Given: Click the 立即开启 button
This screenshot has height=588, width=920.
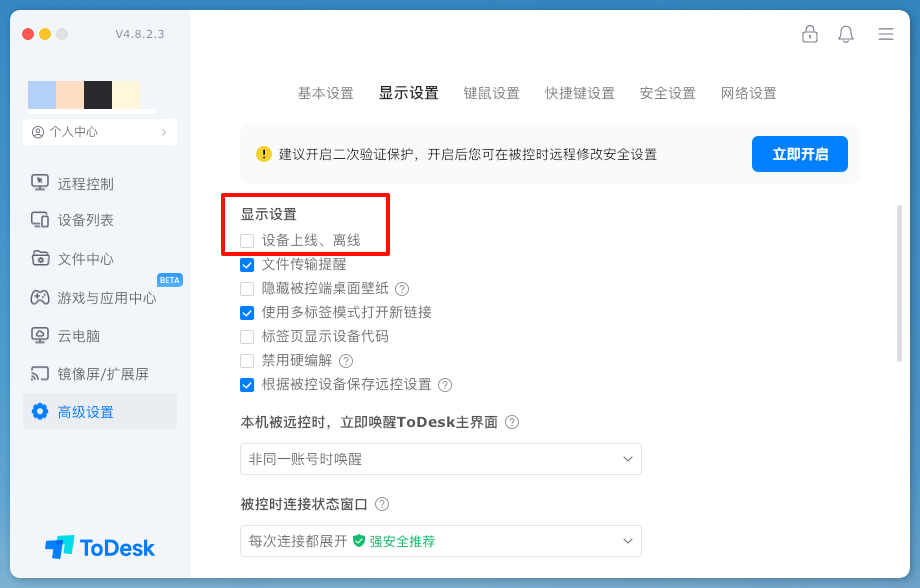Looking at the screenshot, I should pos(799,153).
